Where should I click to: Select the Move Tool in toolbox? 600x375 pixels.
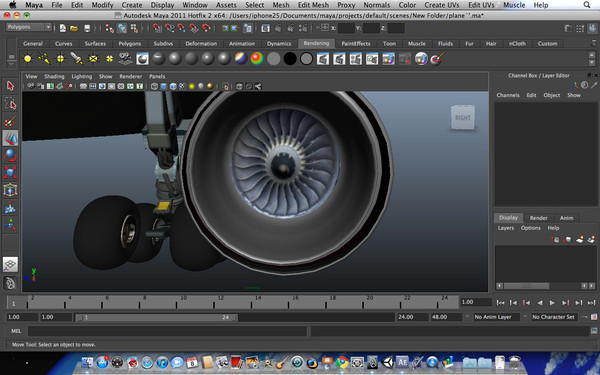(x=10, y=138)
